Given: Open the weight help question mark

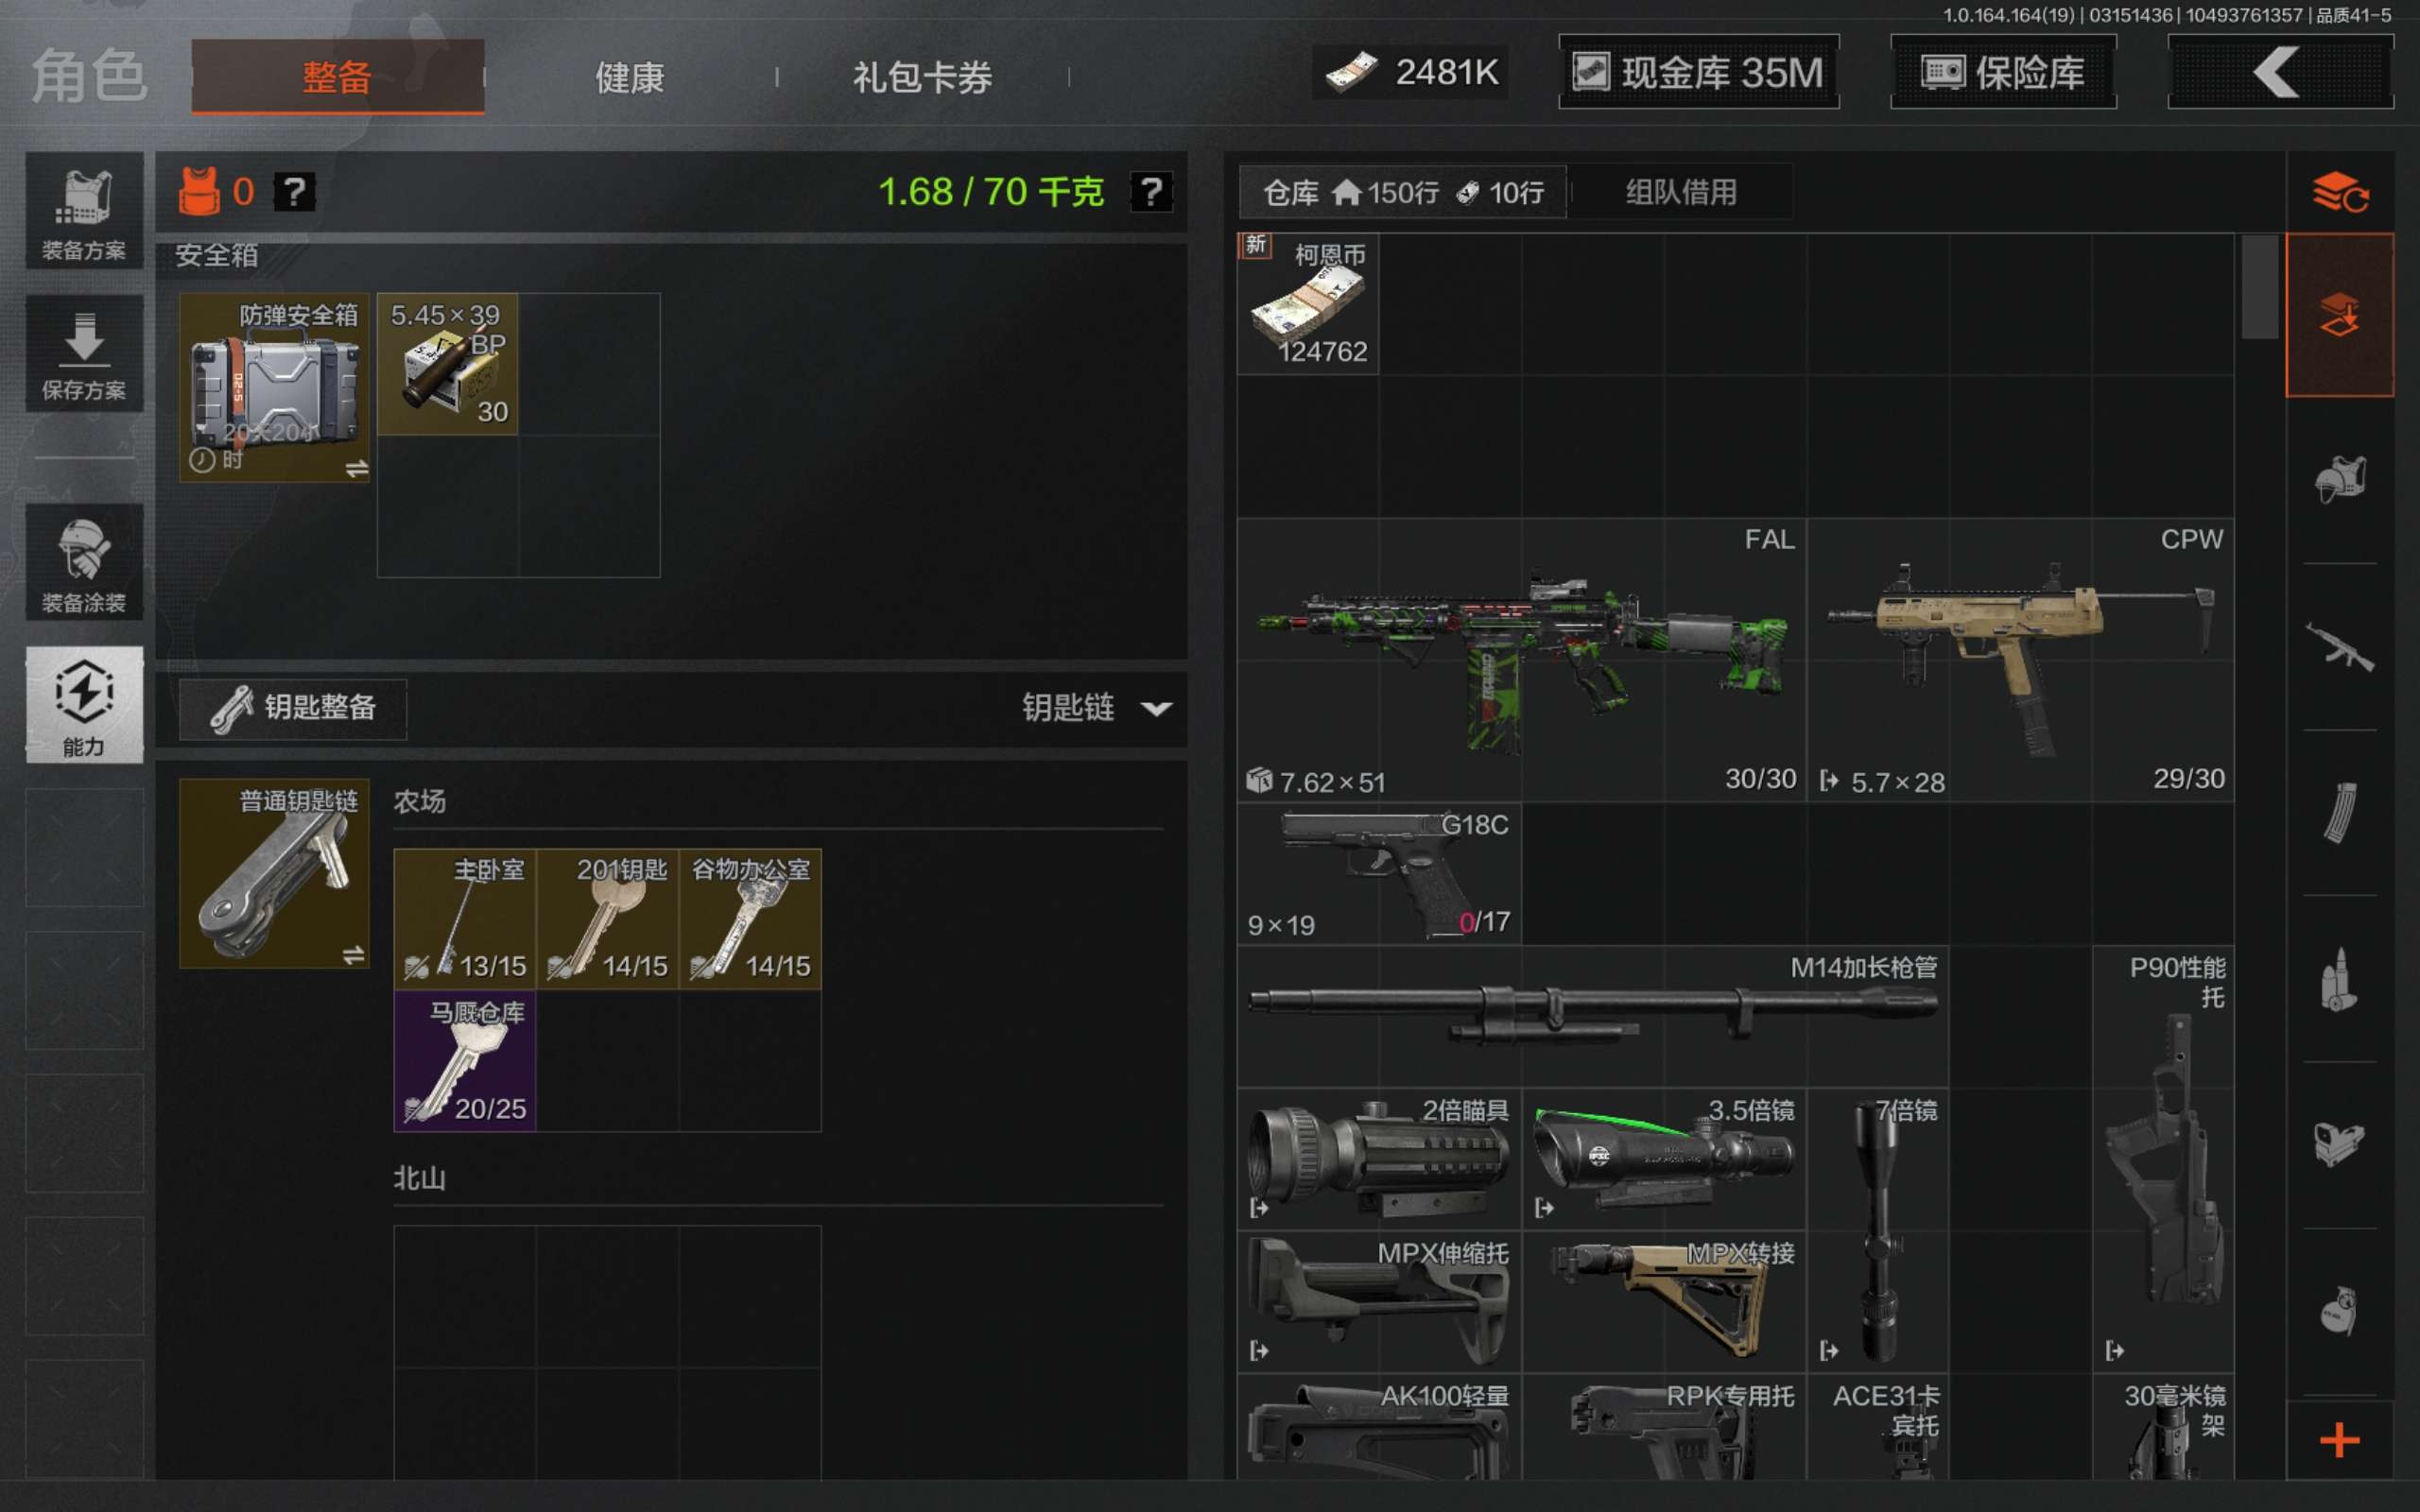Looking at the screenshot, I should (x=1151, y=191).
